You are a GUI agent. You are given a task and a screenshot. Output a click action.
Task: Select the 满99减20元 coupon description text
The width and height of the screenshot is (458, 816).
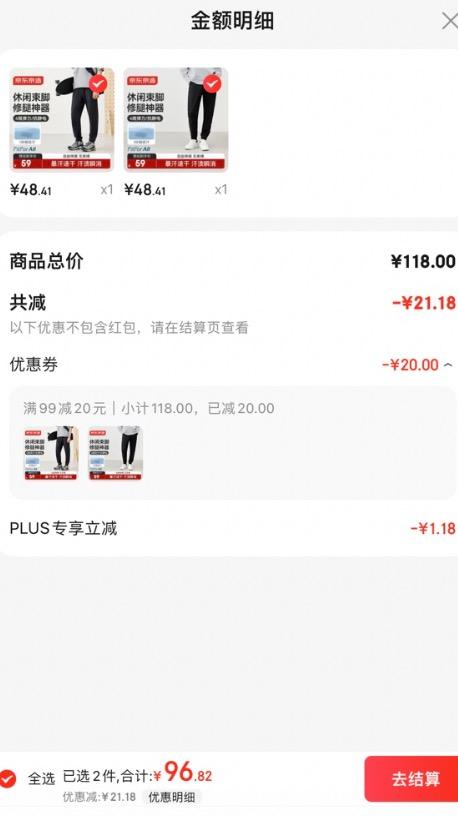pos(65,409)
